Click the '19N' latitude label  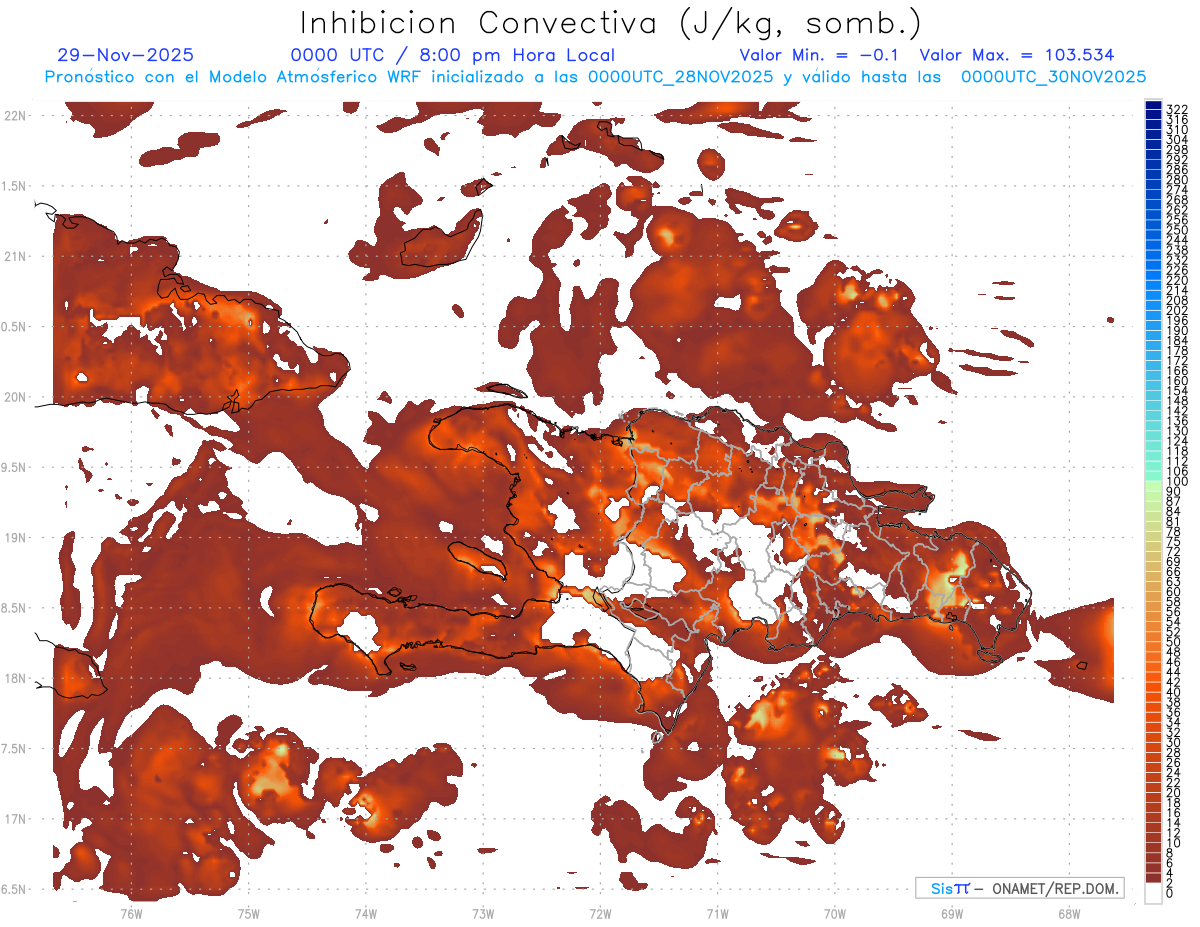[x=17, y=537]
